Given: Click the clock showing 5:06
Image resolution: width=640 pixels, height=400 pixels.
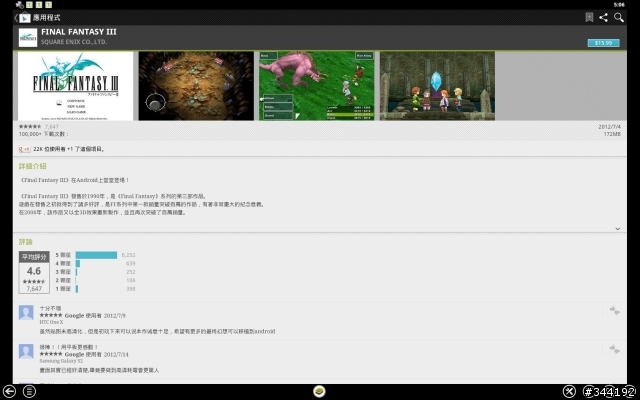Looking at the screenshot, I should [x=619, y=5].
